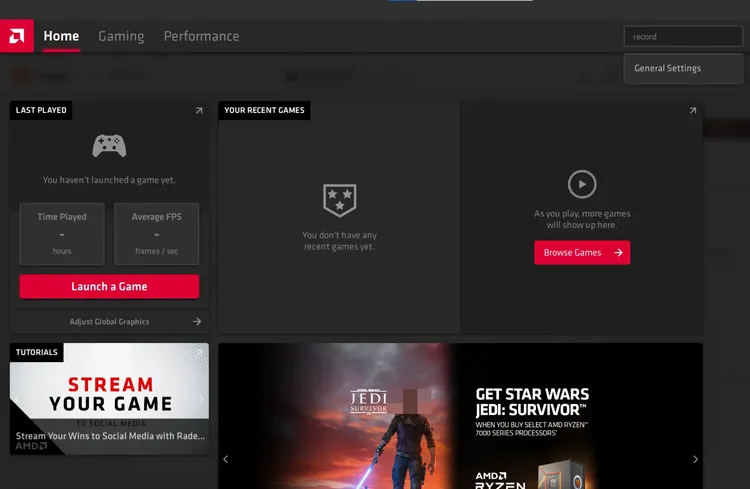This screenshot has width=750, height=489.
Task: Click the recent games shield stars icon
Action: (340, 200)
